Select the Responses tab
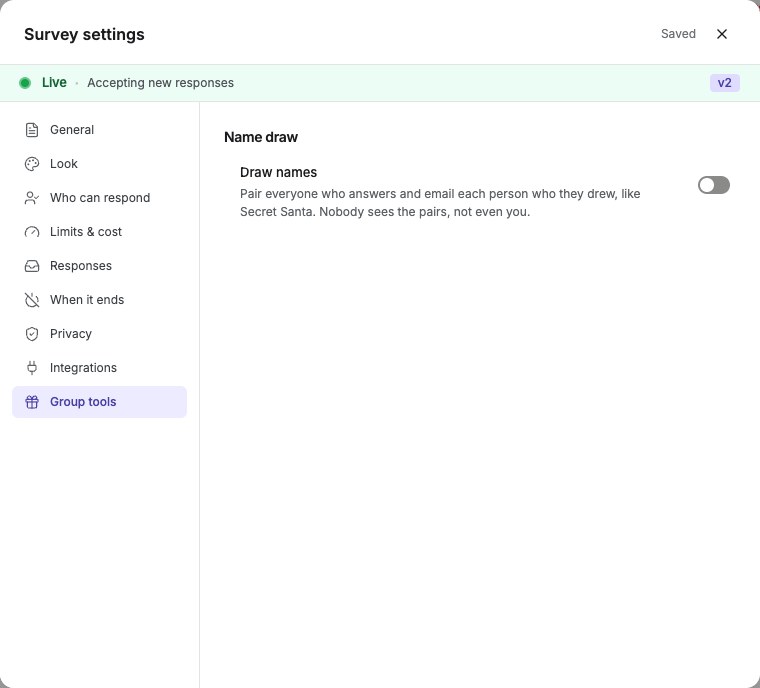This screenshot has height=688, width=760. (99, 266)
